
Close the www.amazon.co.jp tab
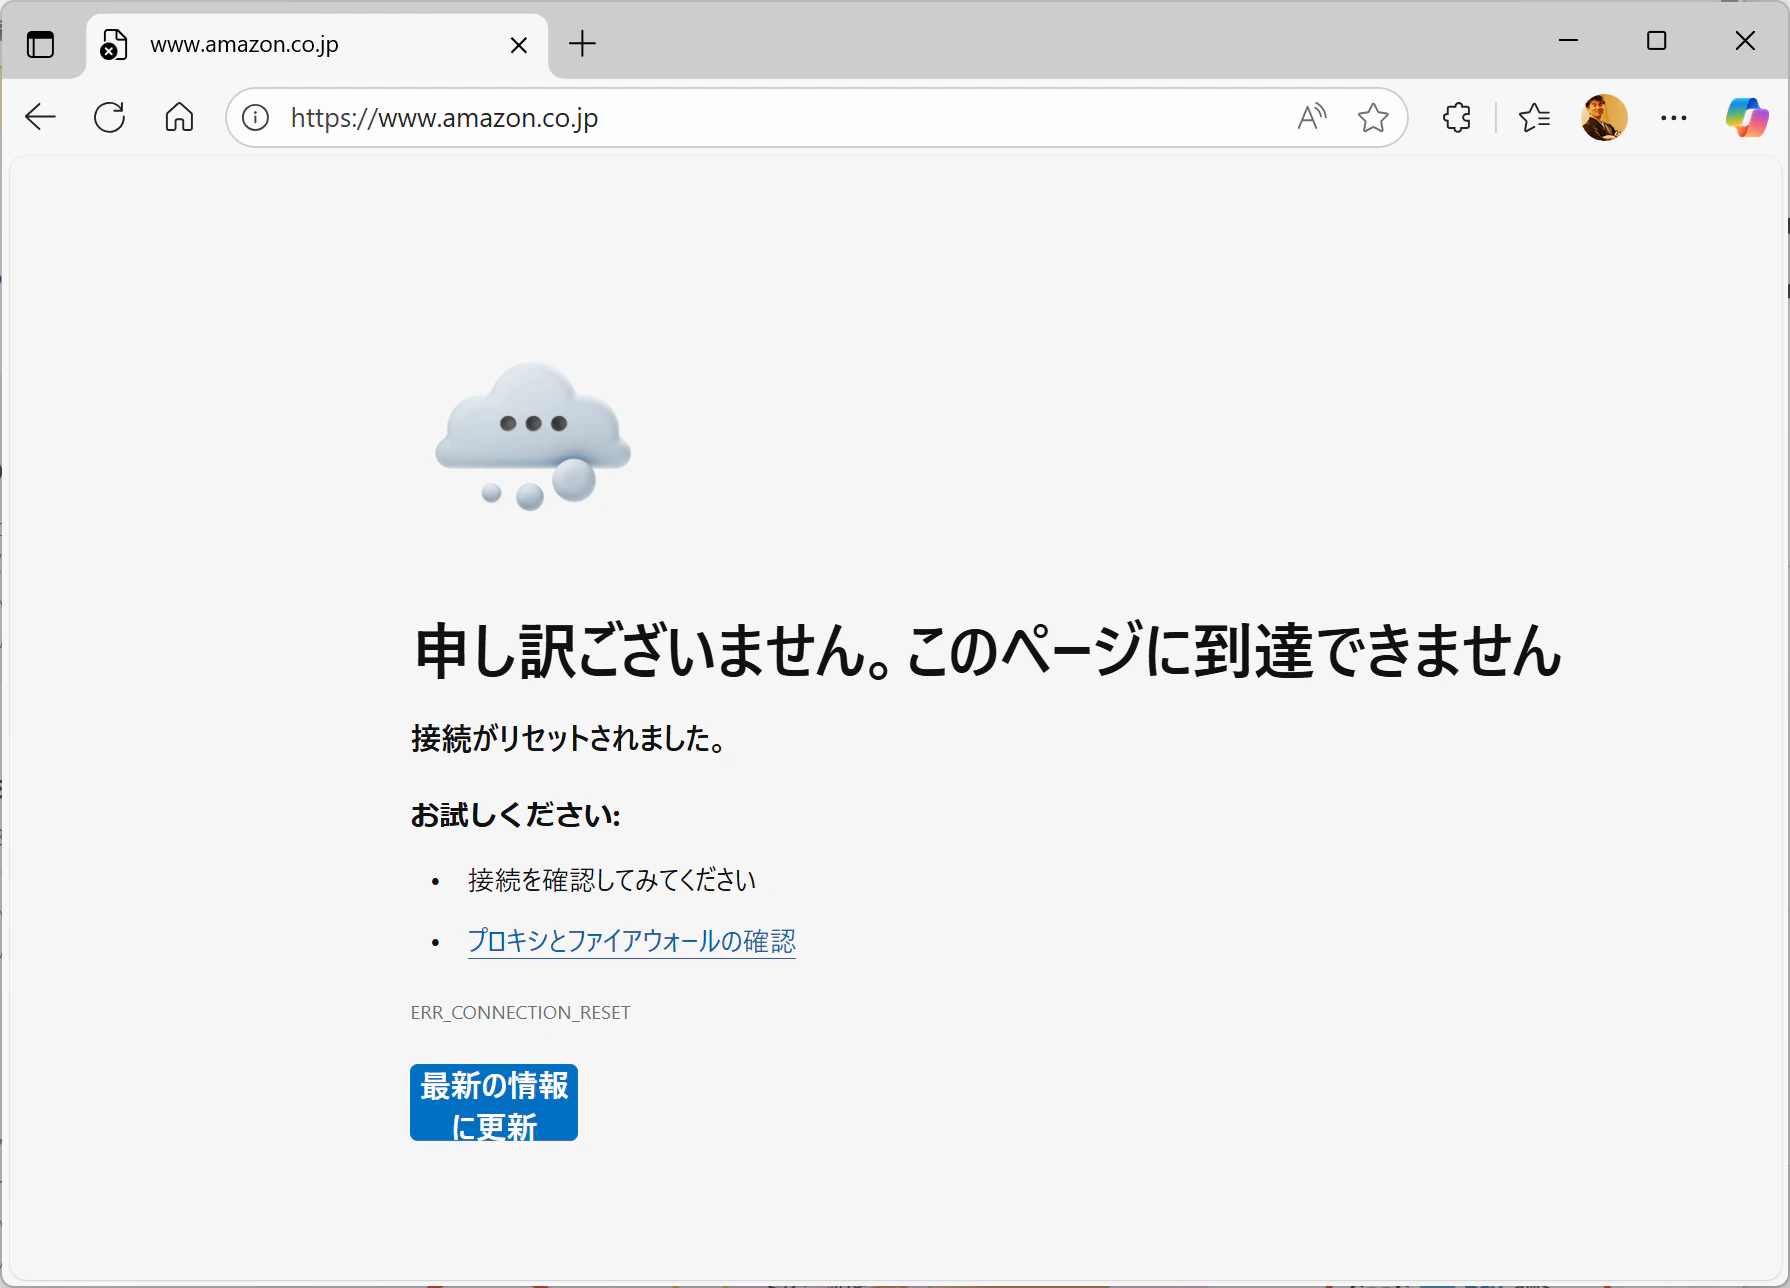518,45
